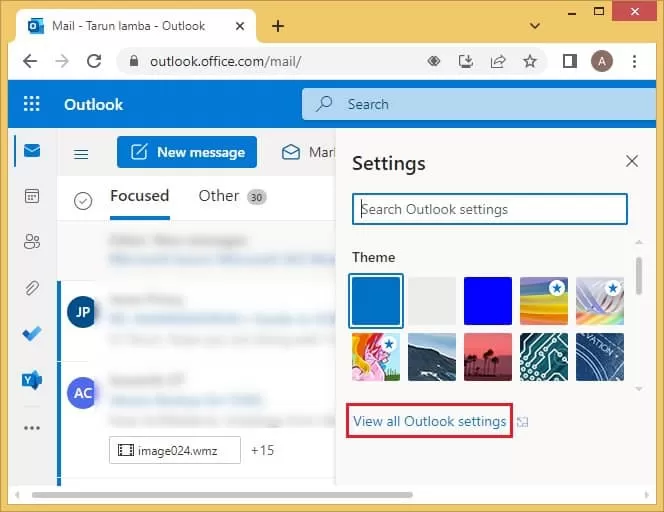The width and height of the screenshot is (664, 512).
Task: Select the light gray theme swatch
Action: point(432,301)
